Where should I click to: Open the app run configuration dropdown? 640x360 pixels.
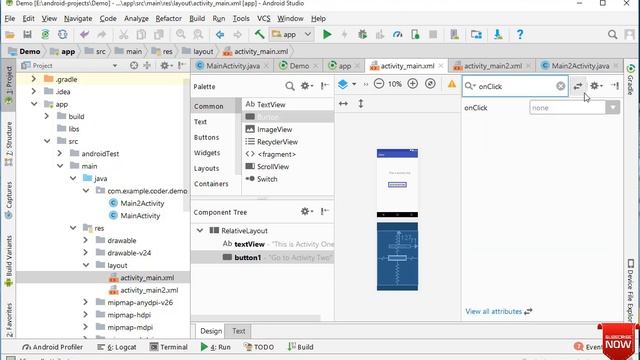[292, 35]
